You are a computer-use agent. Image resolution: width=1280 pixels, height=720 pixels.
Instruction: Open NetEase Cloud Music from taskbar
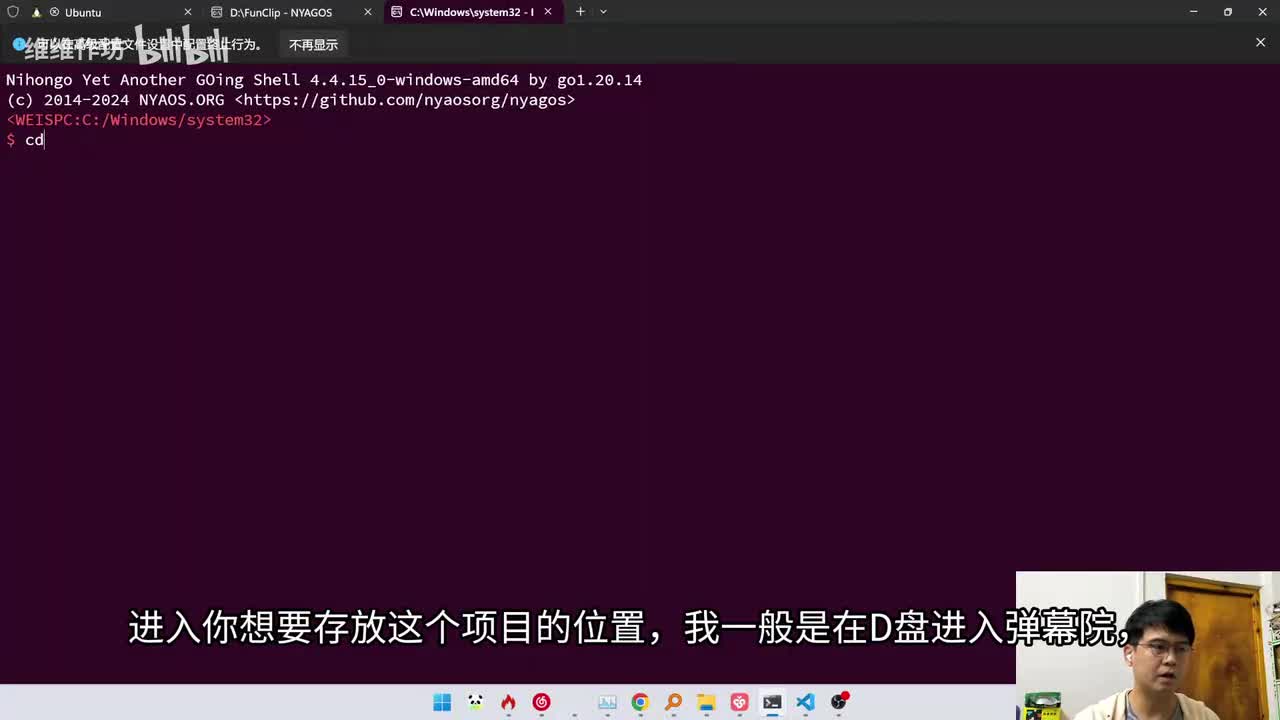point(541,702)
